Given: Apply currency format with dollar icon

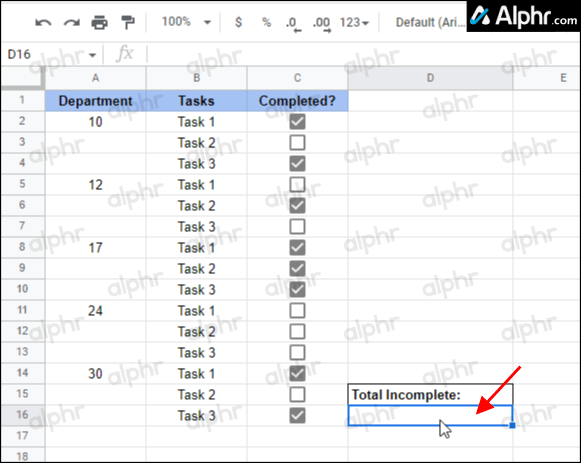Looking at the screenshot, I should pyautogui.click(x=239, y=22).
